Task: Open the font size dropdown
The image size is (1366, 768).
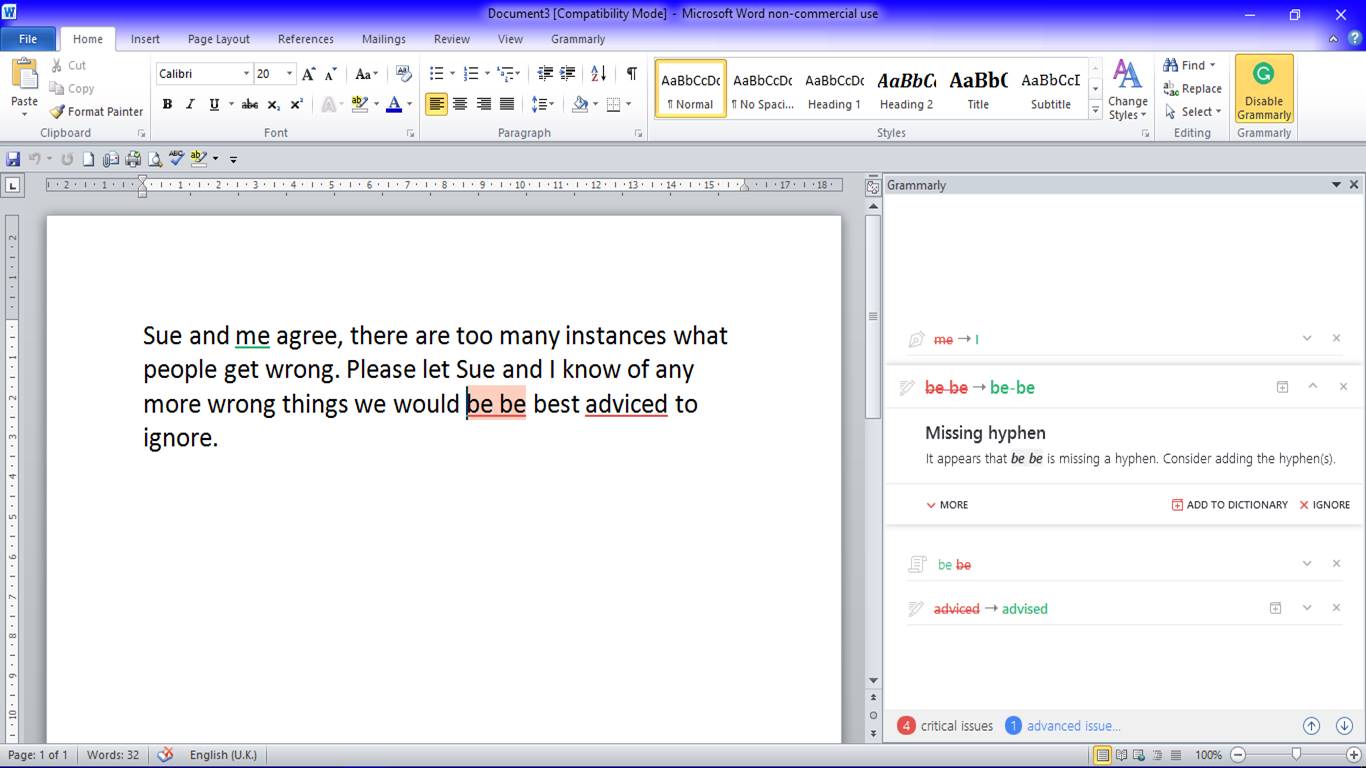Action: [x=290, y=74]
